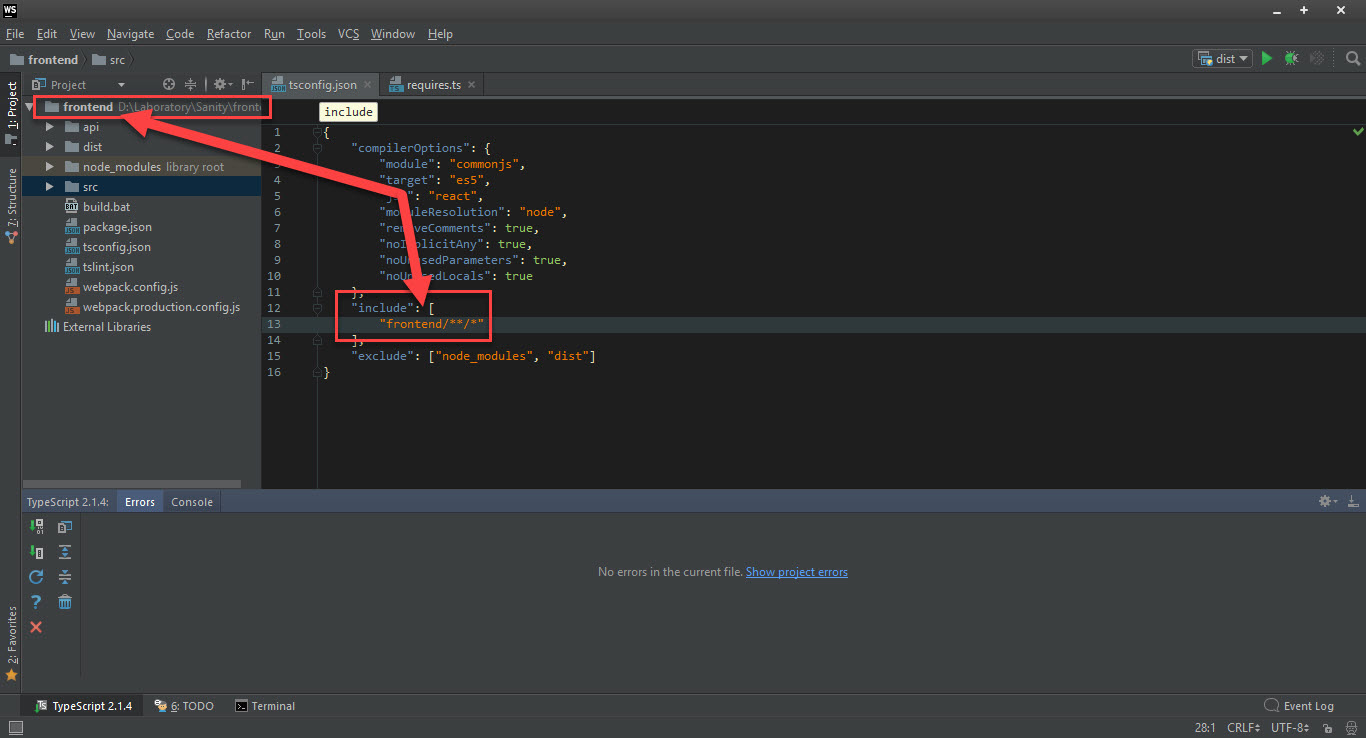Image resolution: width=1366 pixels, height=738 pixels.
Task: Close the tsconfig.json editor tab
Action: (x=368, y=85)
